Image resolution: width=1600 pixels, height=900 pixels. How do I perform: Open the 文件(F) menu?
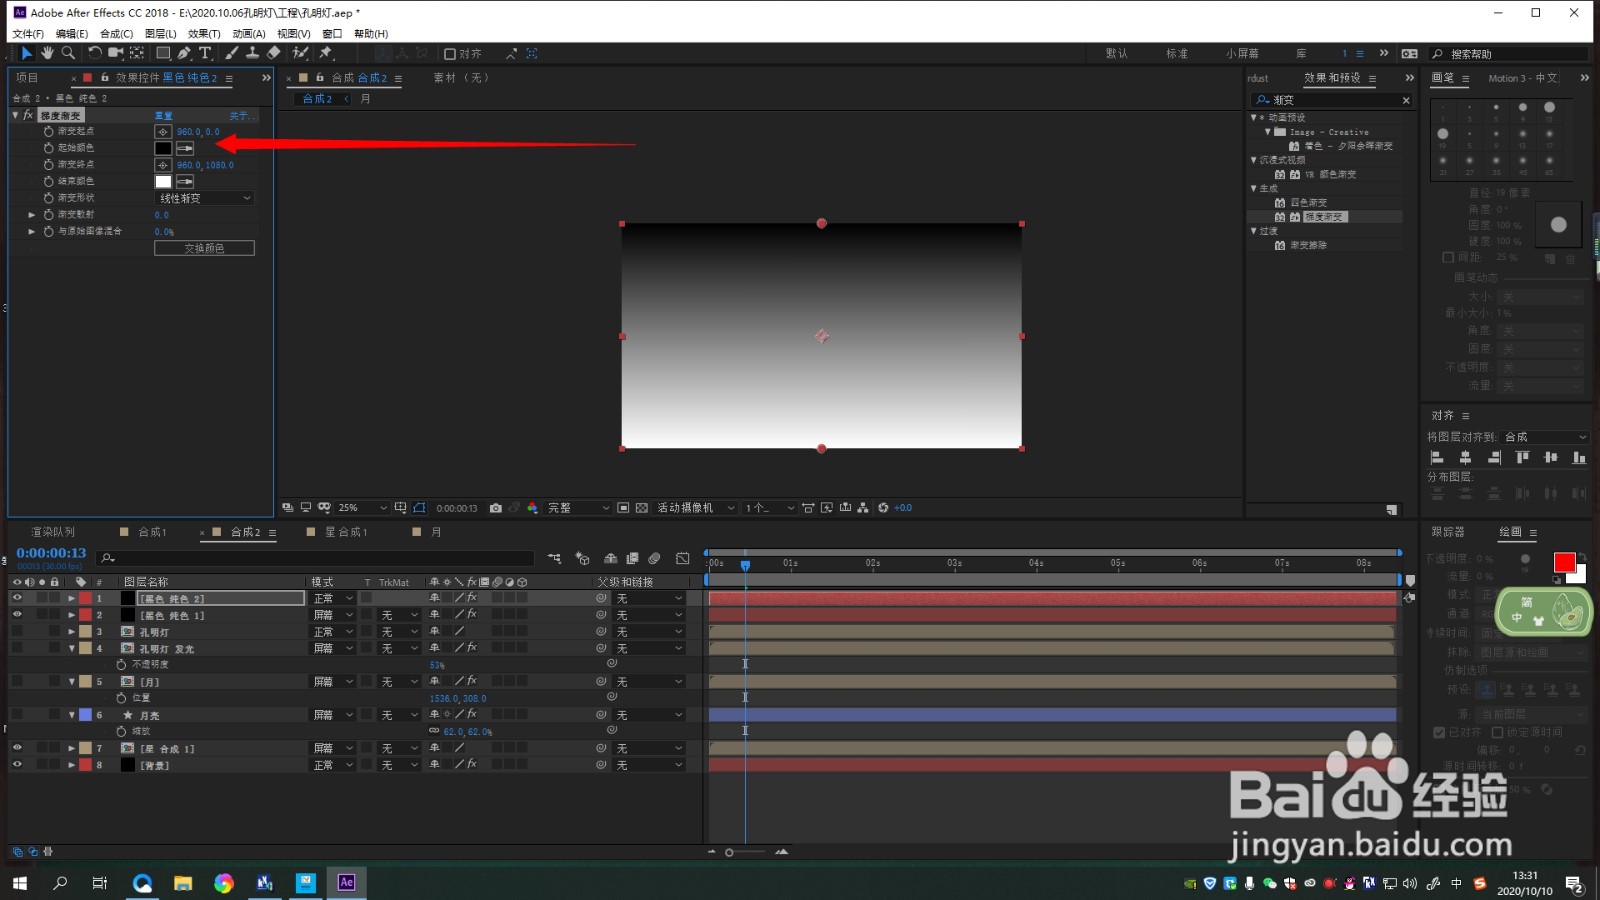click(28, 34)
